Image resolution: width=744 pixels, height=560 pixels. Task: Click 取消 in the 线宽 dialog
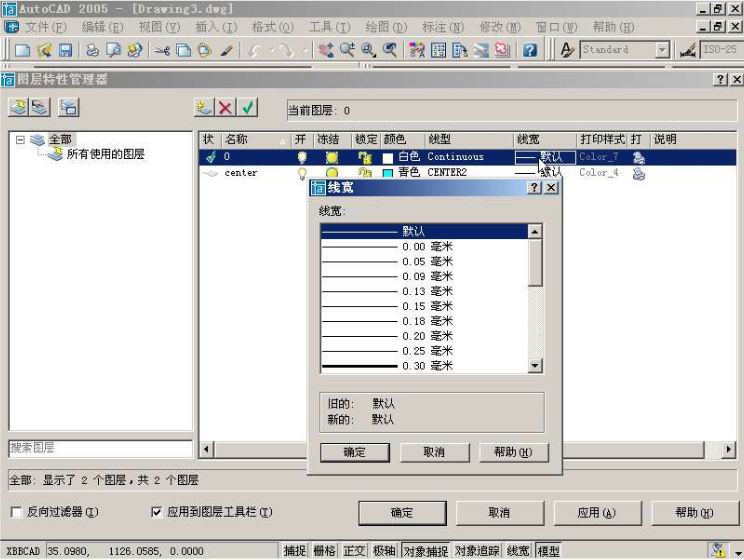click(x=434, y=452)
